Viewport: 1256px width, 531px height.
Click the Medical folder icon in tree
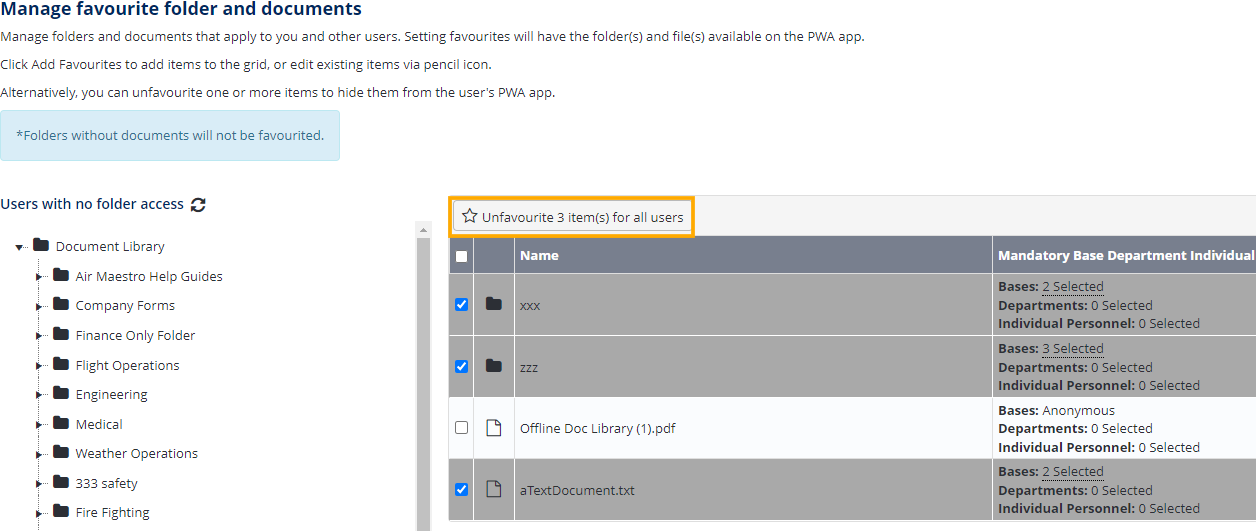coord(61,424)
